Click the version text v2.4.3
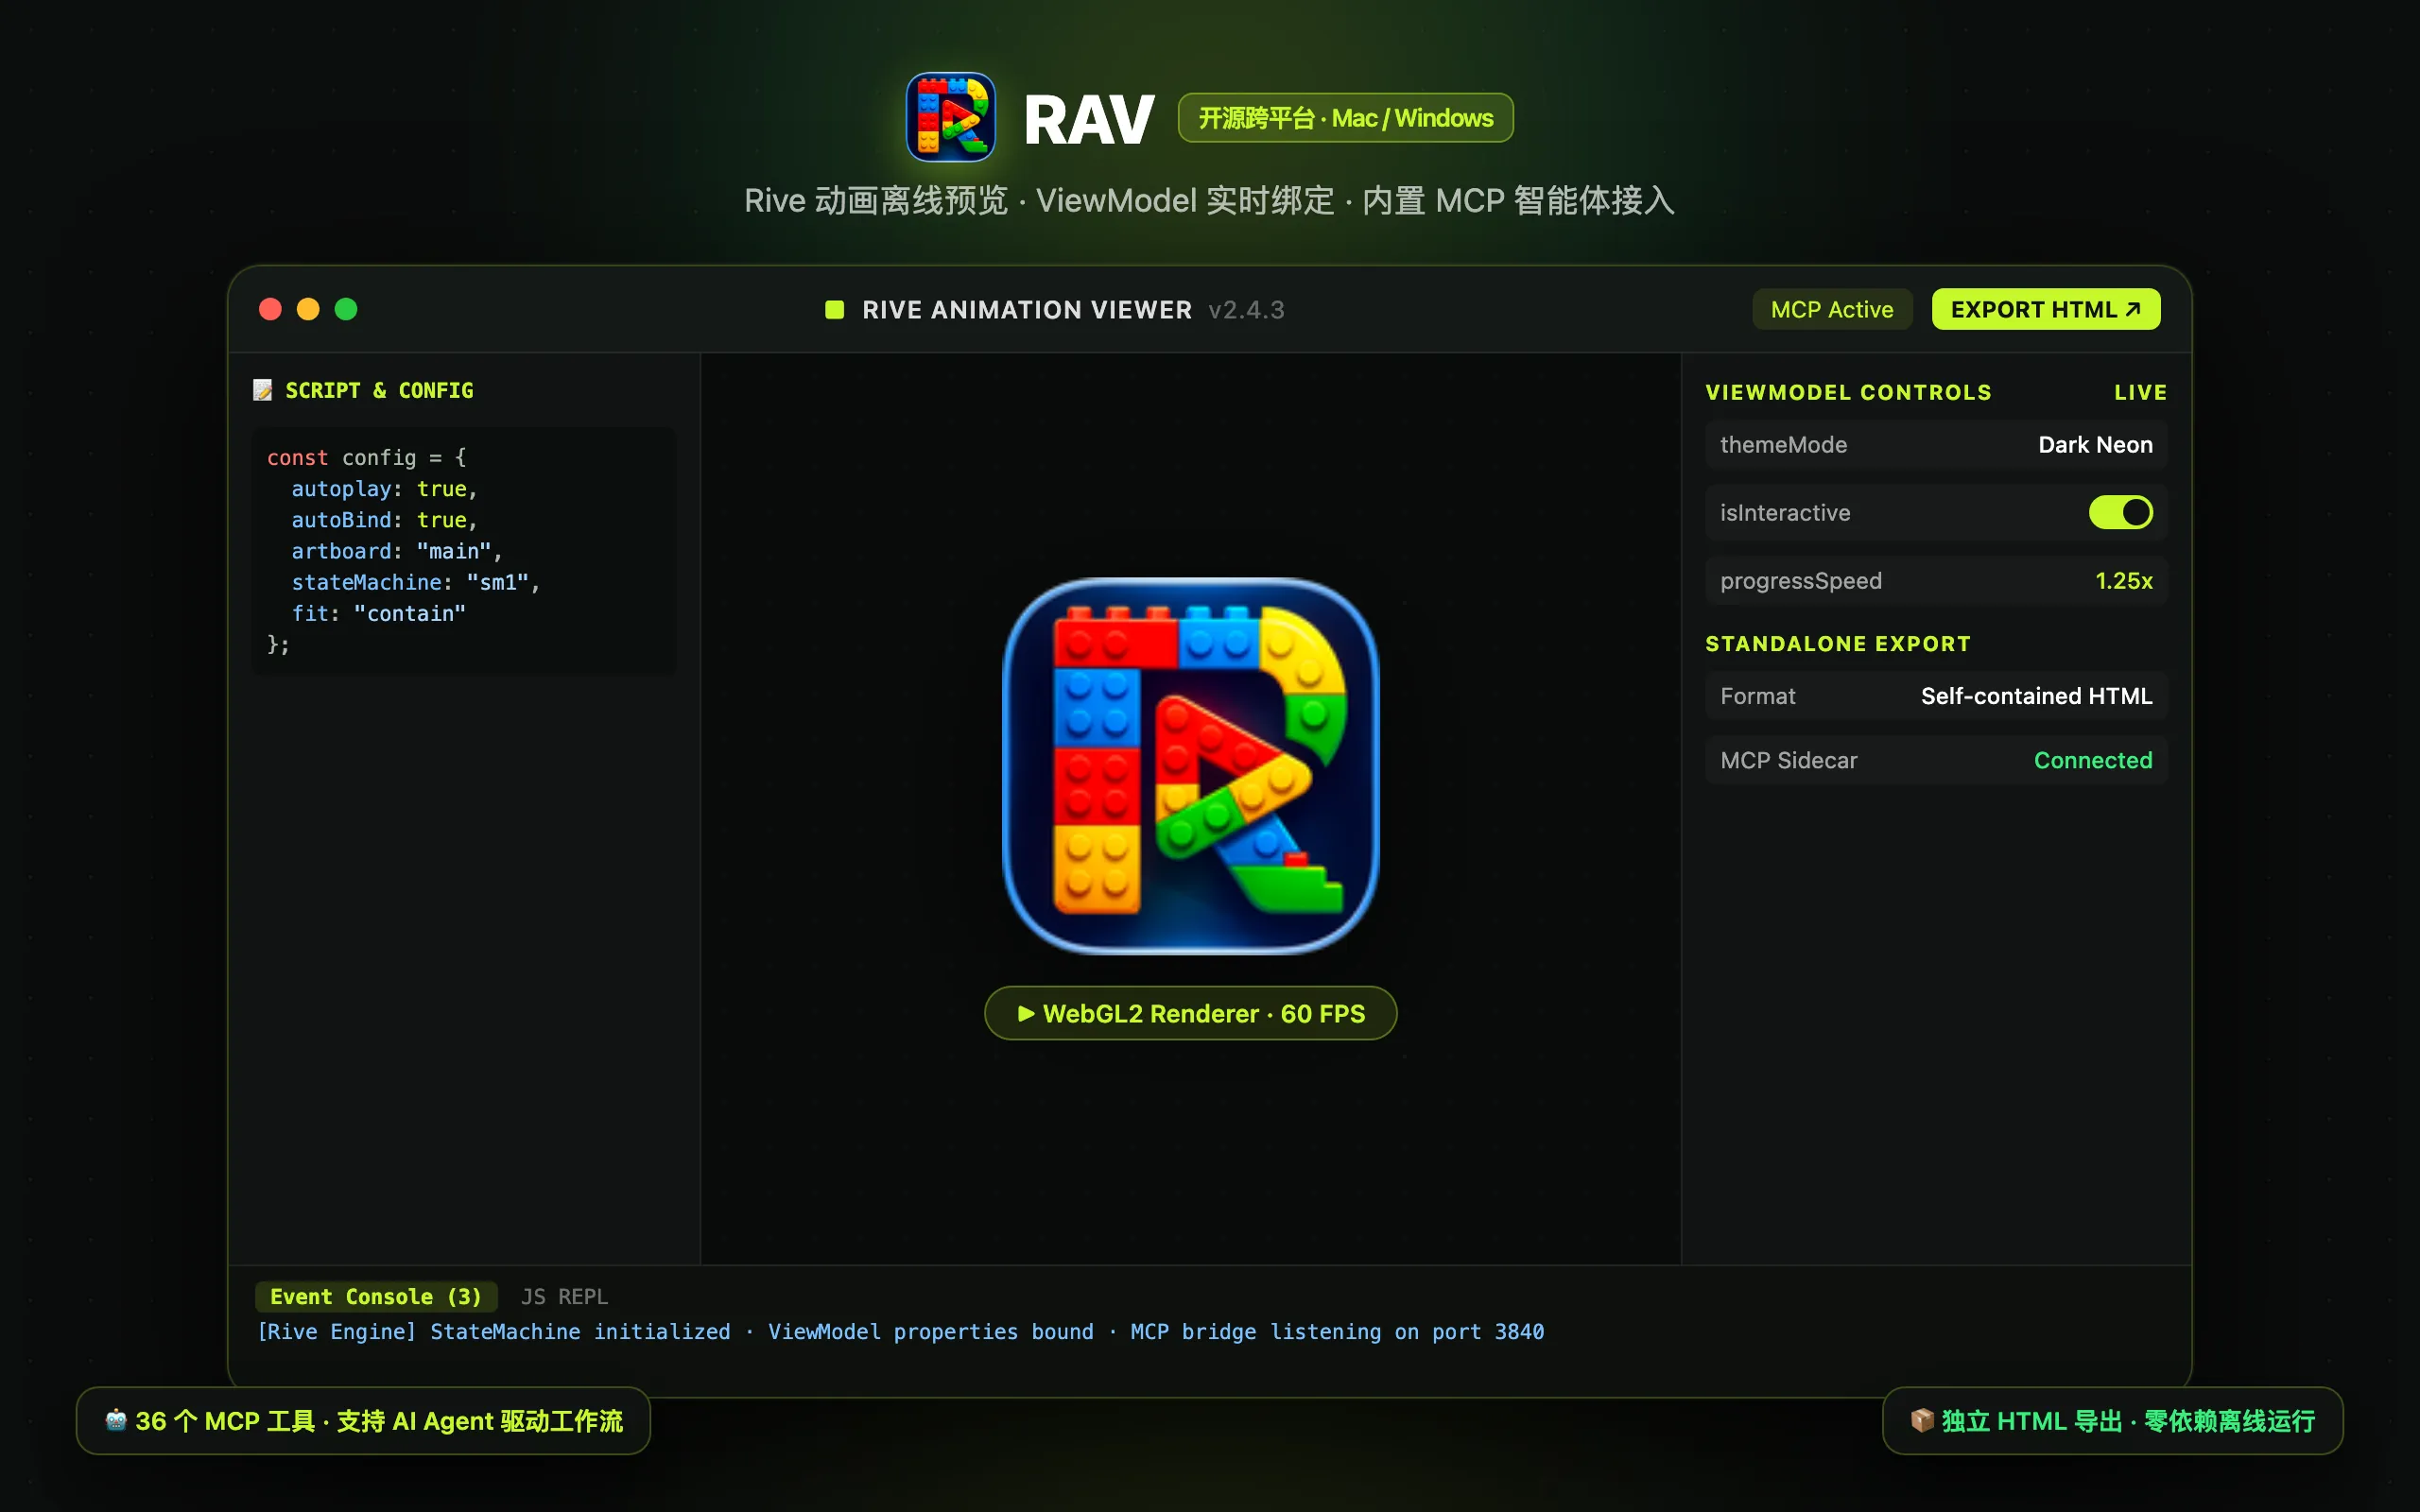The width and height of the screenshot is (2420, 1512). click(1246, 310)
